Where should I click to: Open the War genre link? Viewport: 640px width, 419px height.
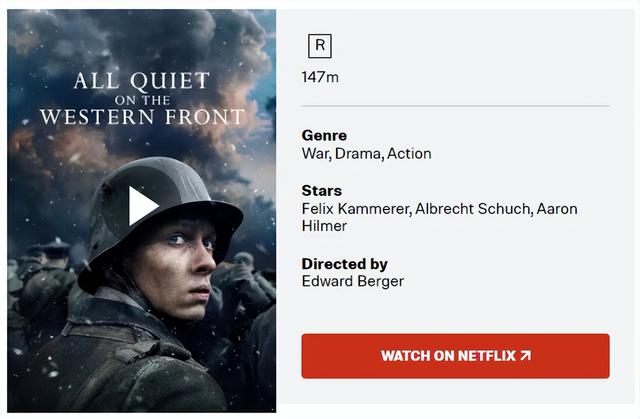click(x=316, y=154)
